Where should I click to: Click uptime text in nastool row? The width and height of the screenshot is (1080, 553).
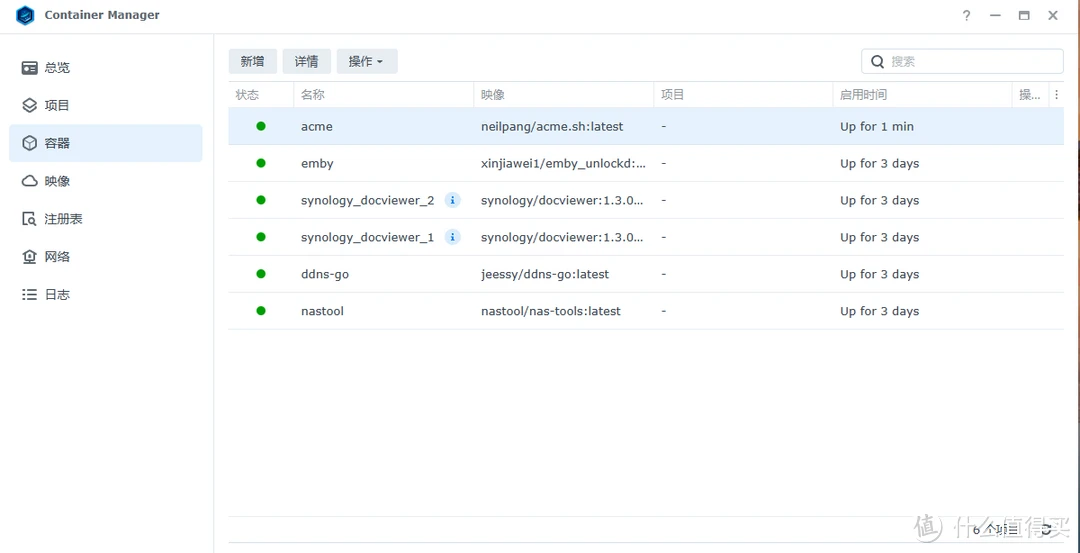click(880, 311)
